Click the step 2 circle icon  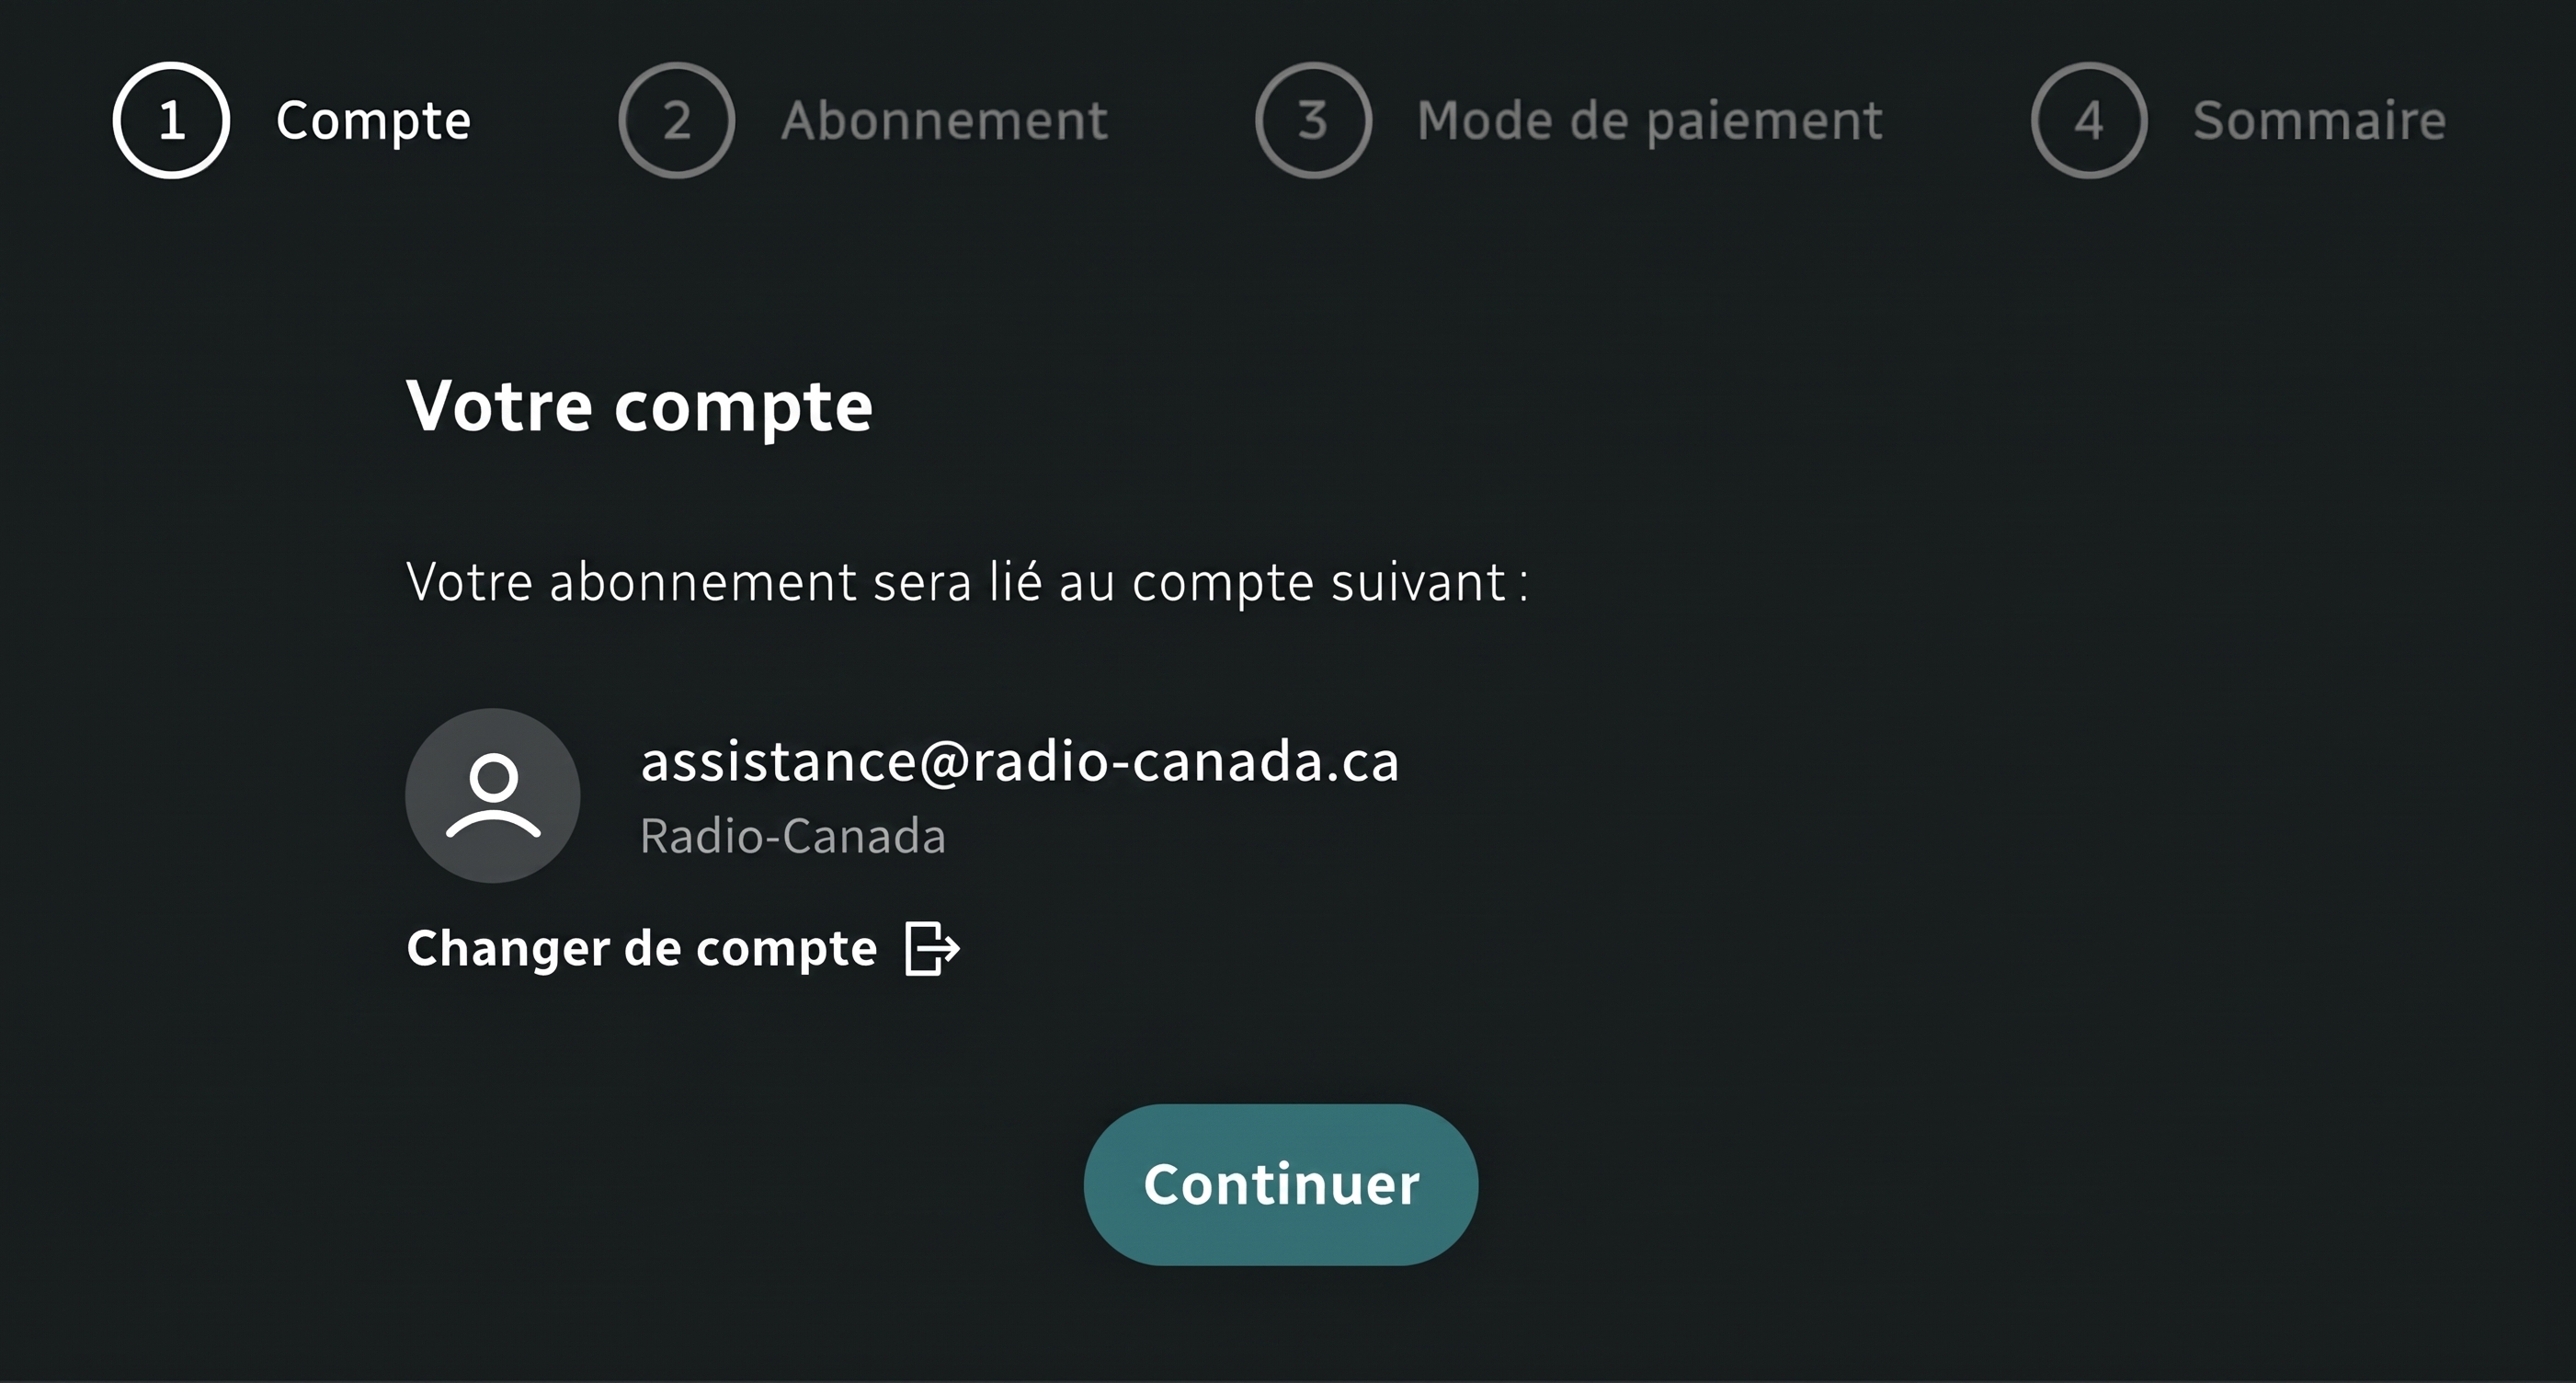point(677,120)
